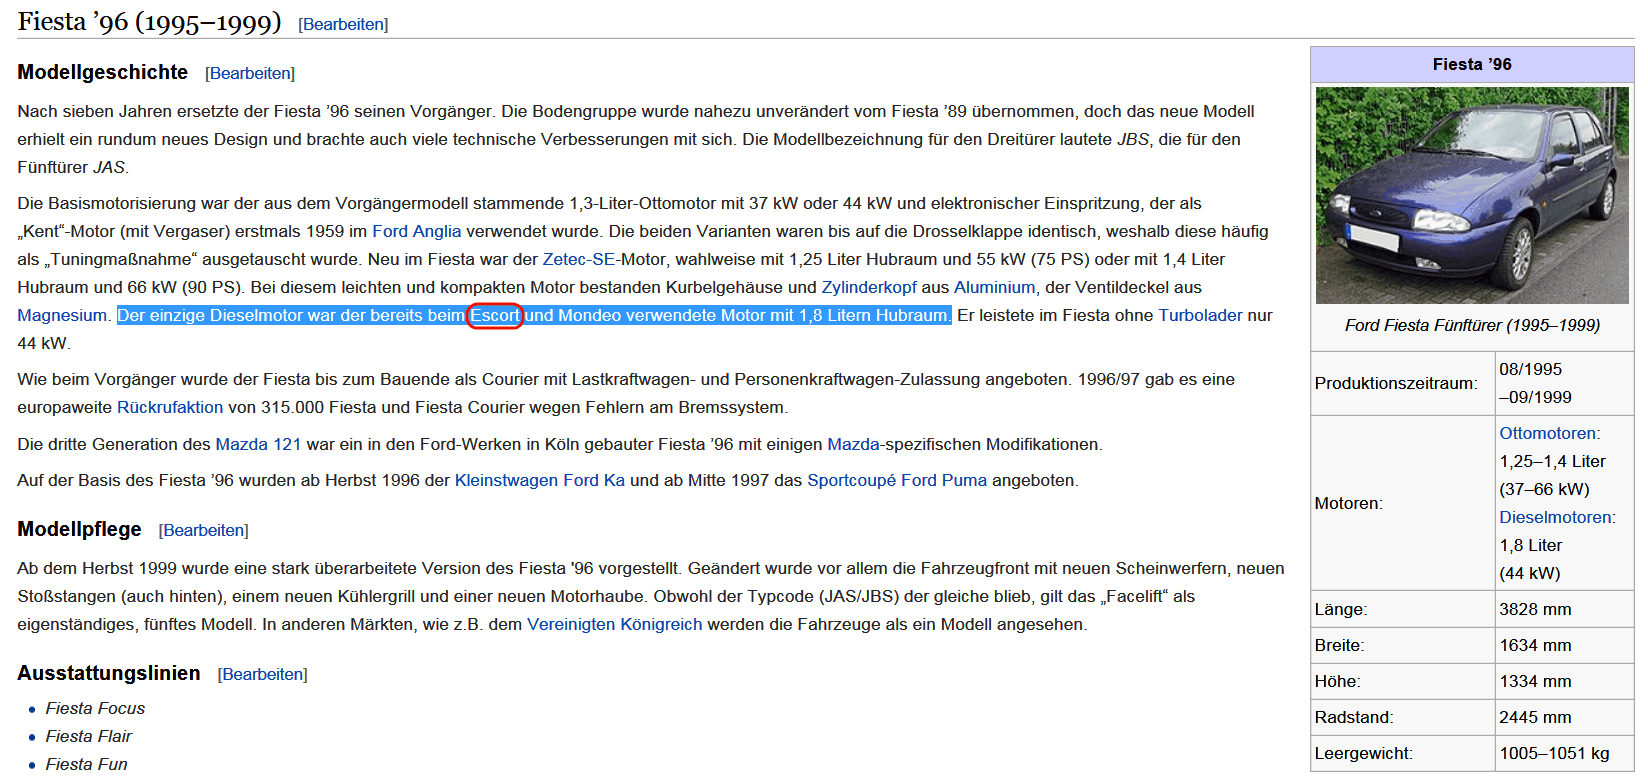
Task: Click Ottomotoren in the infobox
Action: 1547,434
